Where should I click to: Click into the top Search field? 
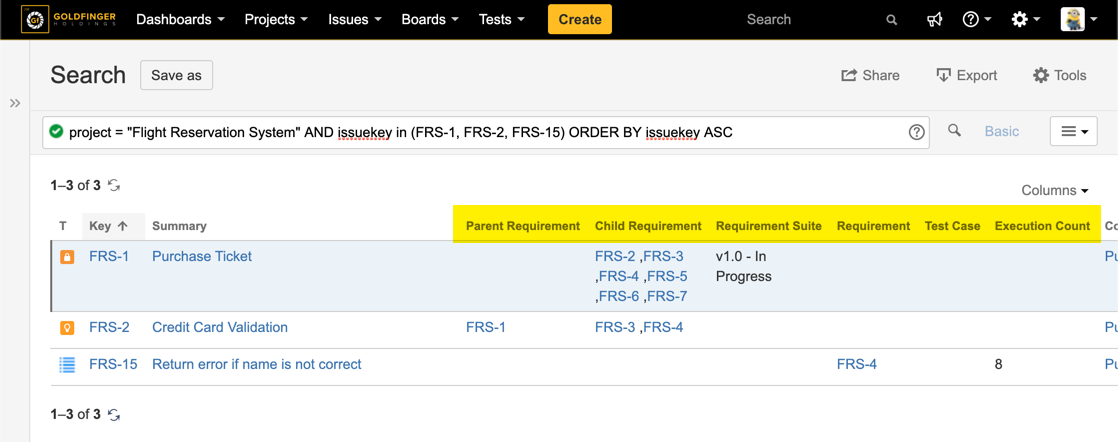[x=810, y=19]
